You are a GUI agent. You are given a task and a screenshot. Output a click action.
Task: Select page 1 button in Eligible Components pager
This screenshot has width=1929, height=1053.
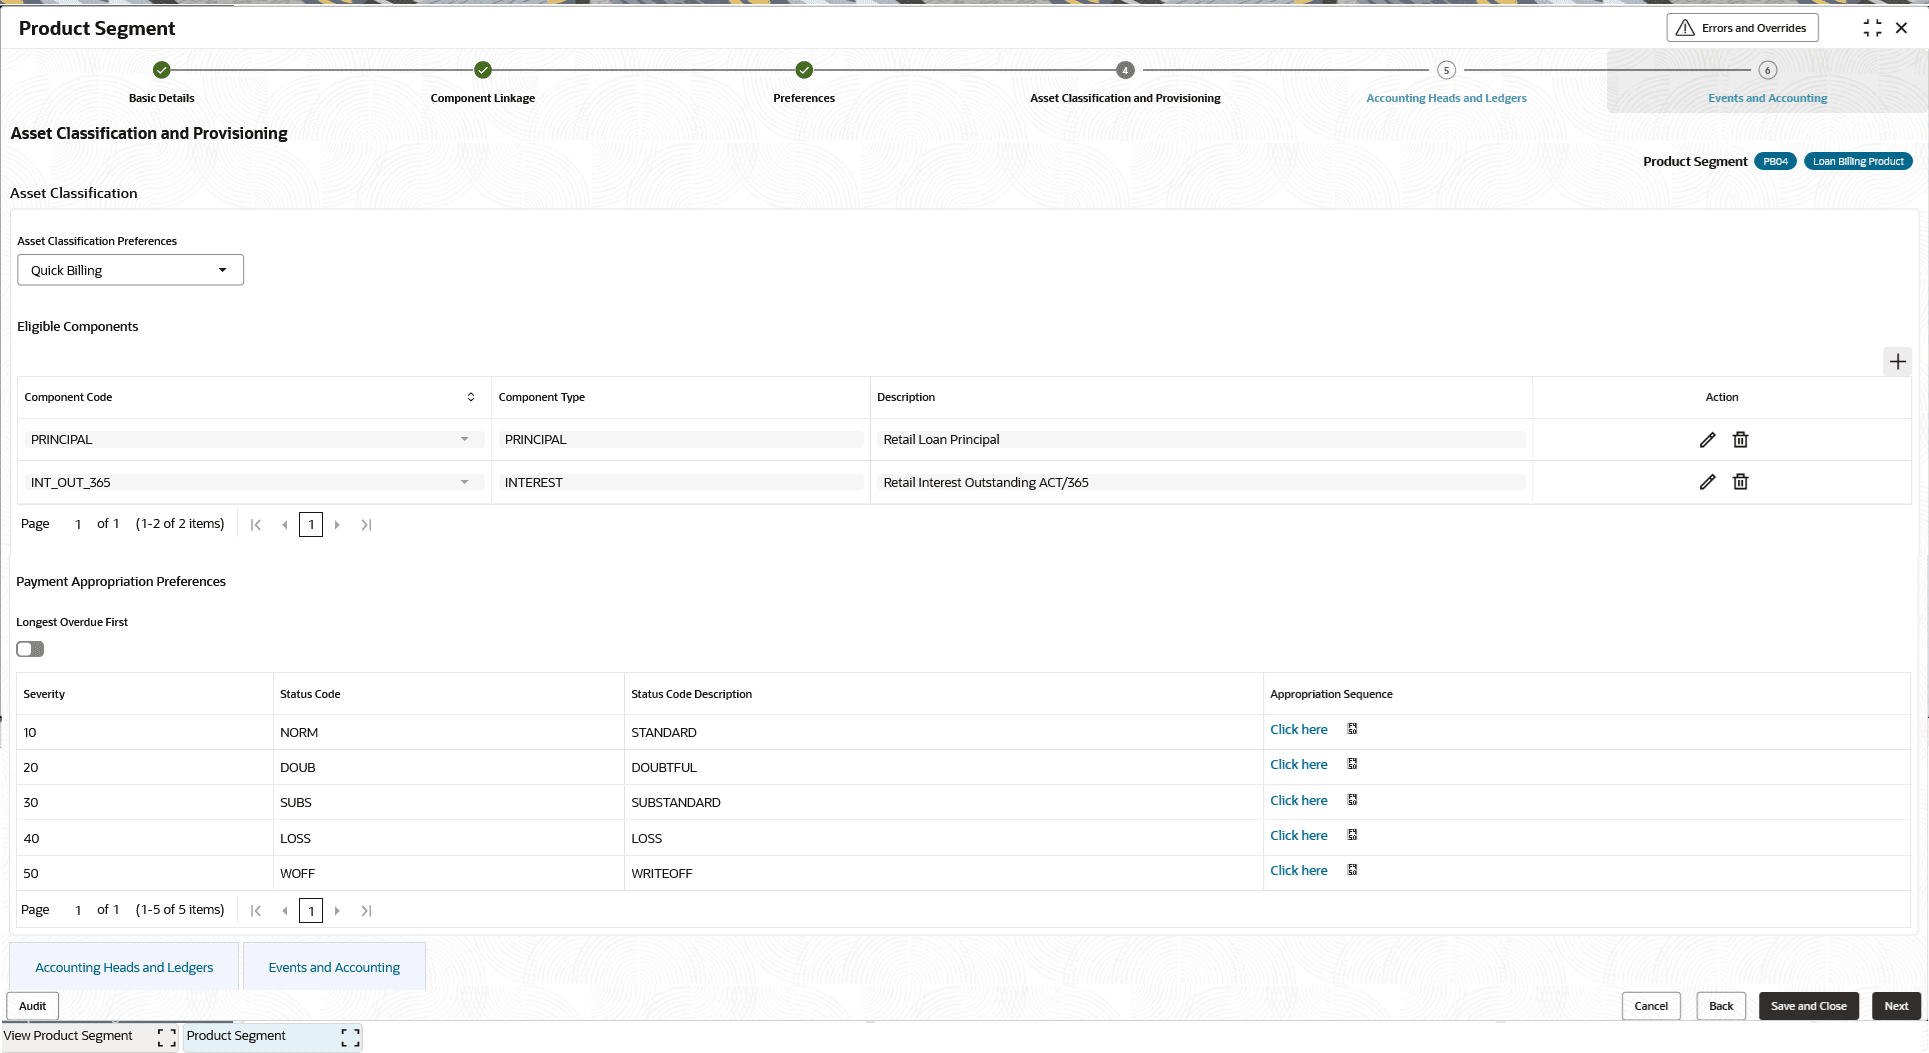(x=311, y=524)
